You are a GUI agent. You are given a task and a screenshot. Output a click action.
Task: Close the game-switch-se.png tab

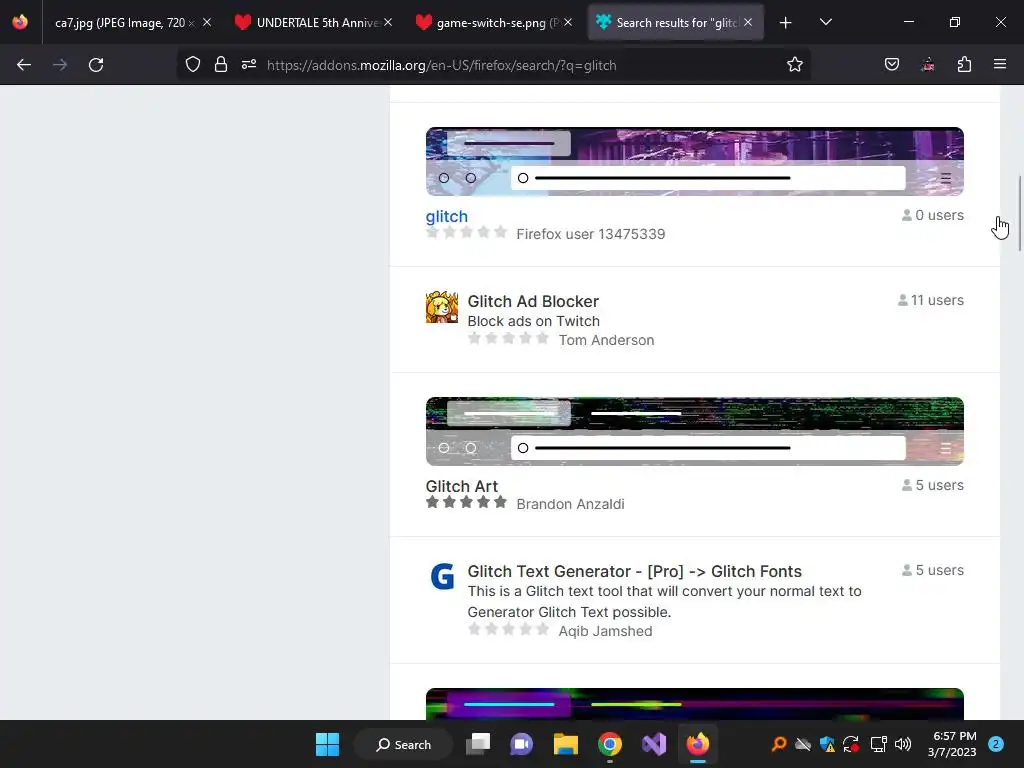[x=568, y=23]
